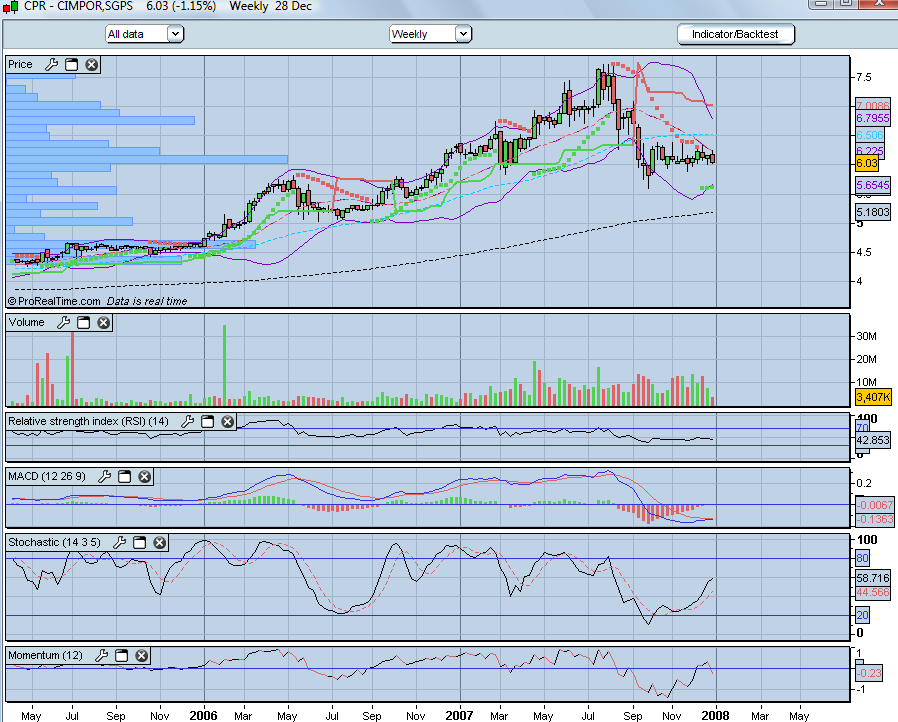Open Momentum indicator settings wrench

pos(101,655)
